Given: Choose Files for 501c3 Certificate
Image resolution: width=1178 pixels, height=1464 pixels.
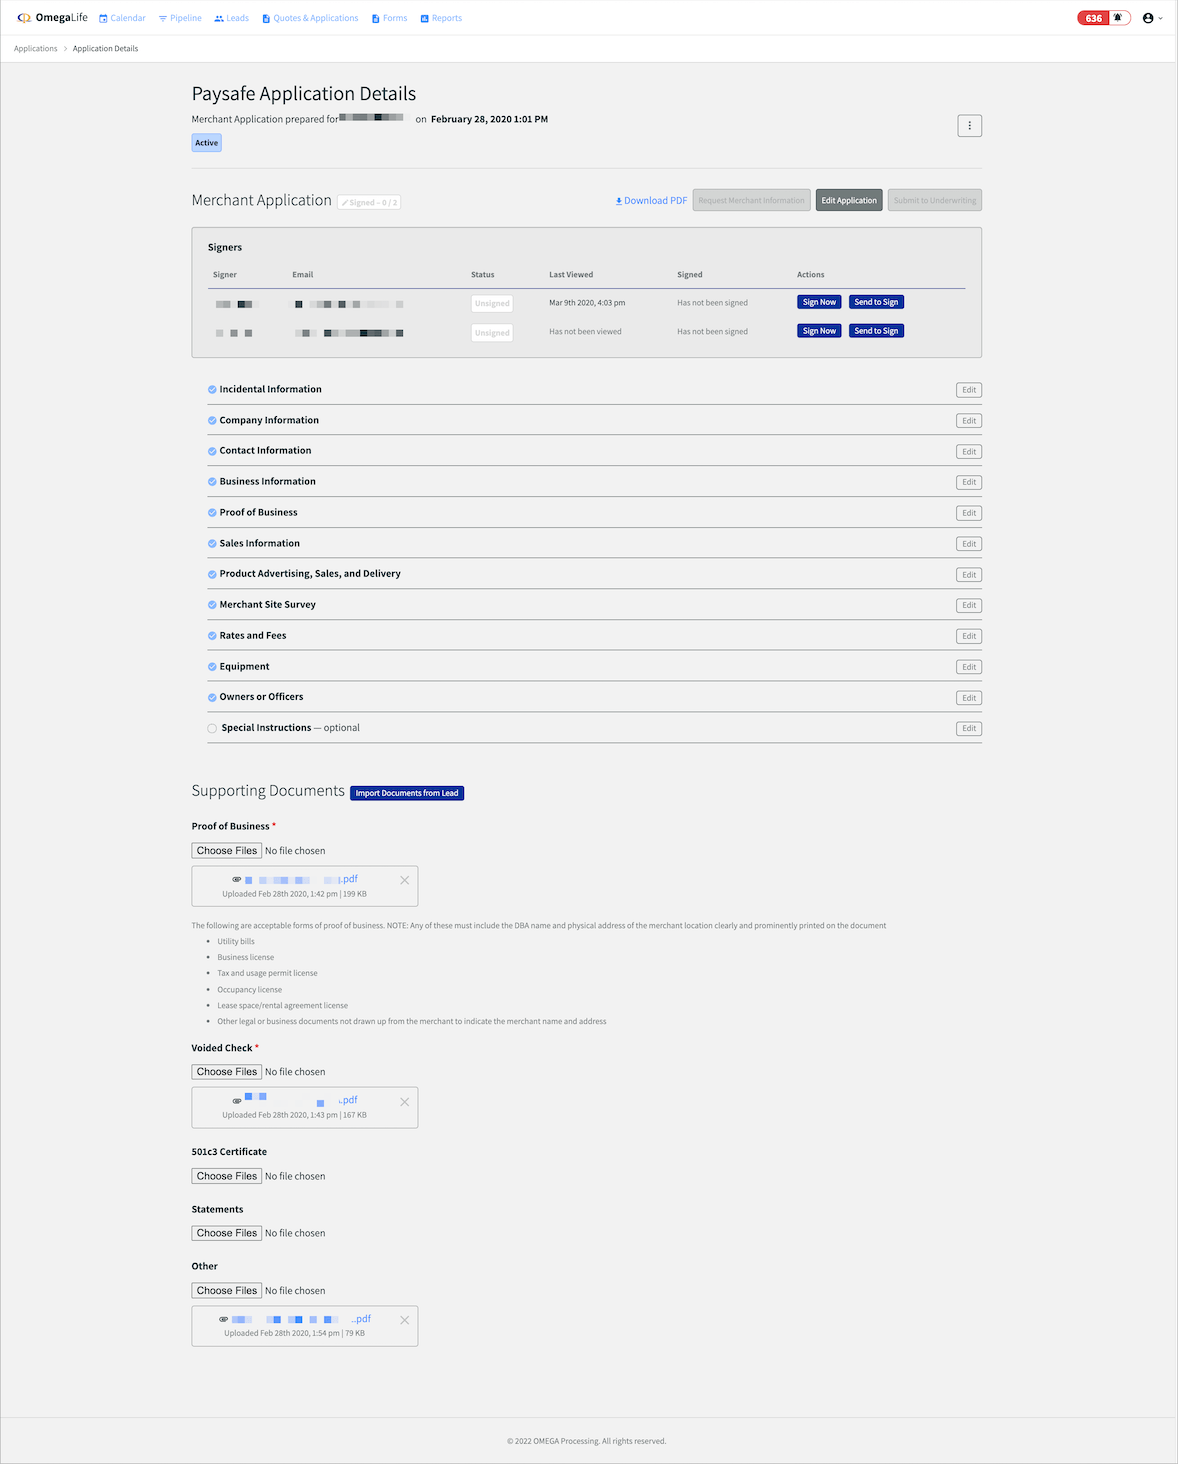Looking at the screenshot, I should (227, 1176).
